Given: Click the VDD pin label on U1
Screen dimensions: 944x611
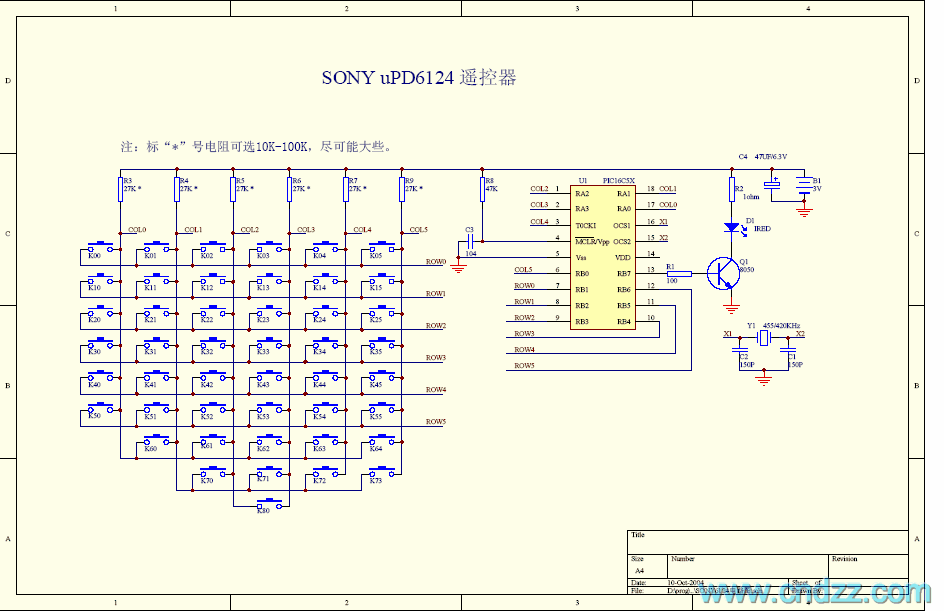Looking at the screenshot, I should [623, 258].
